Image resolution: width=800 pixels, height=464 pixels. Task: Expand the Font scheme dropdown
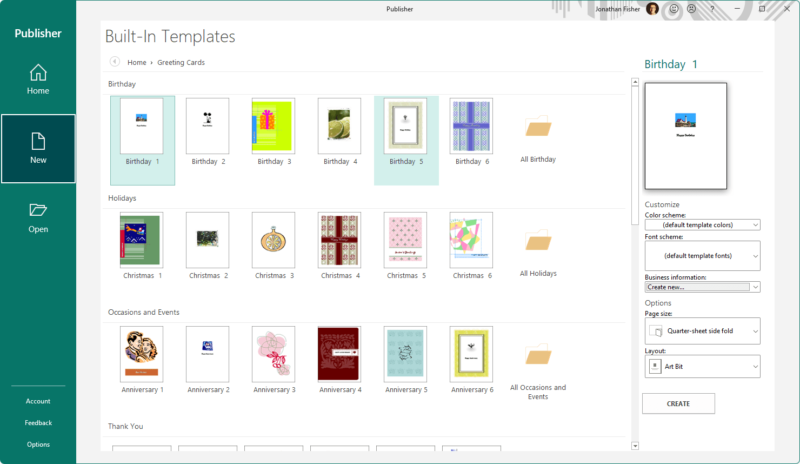click(x=702, y=256)
